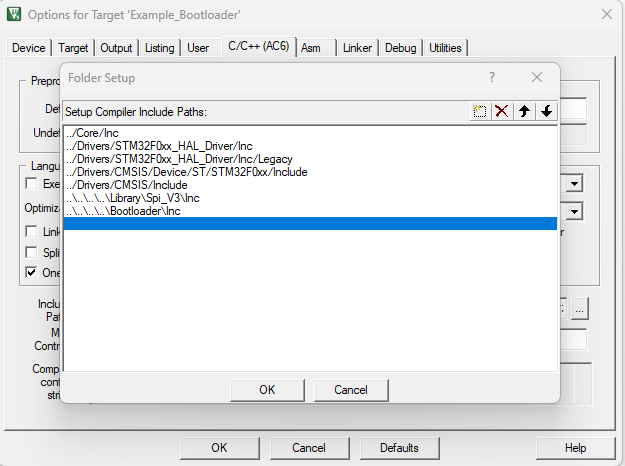
Task: Click the include paths browse button
Action: [x=582, y=308]
